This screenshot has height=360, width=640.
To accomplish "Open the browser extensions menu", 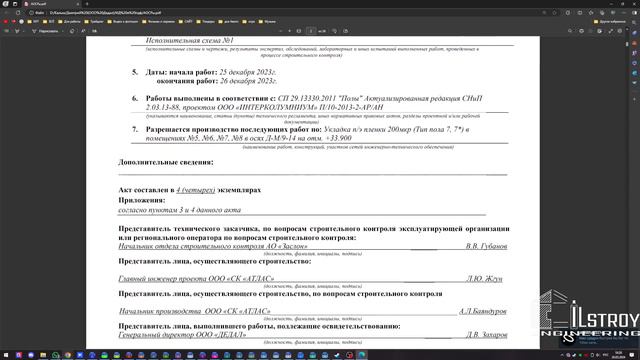I will click(568, 13).
